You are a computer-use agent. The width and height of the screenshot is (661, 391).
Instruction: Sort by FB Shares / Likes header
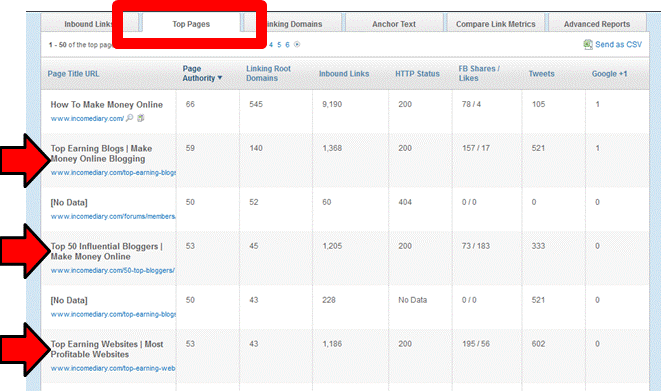479,73
